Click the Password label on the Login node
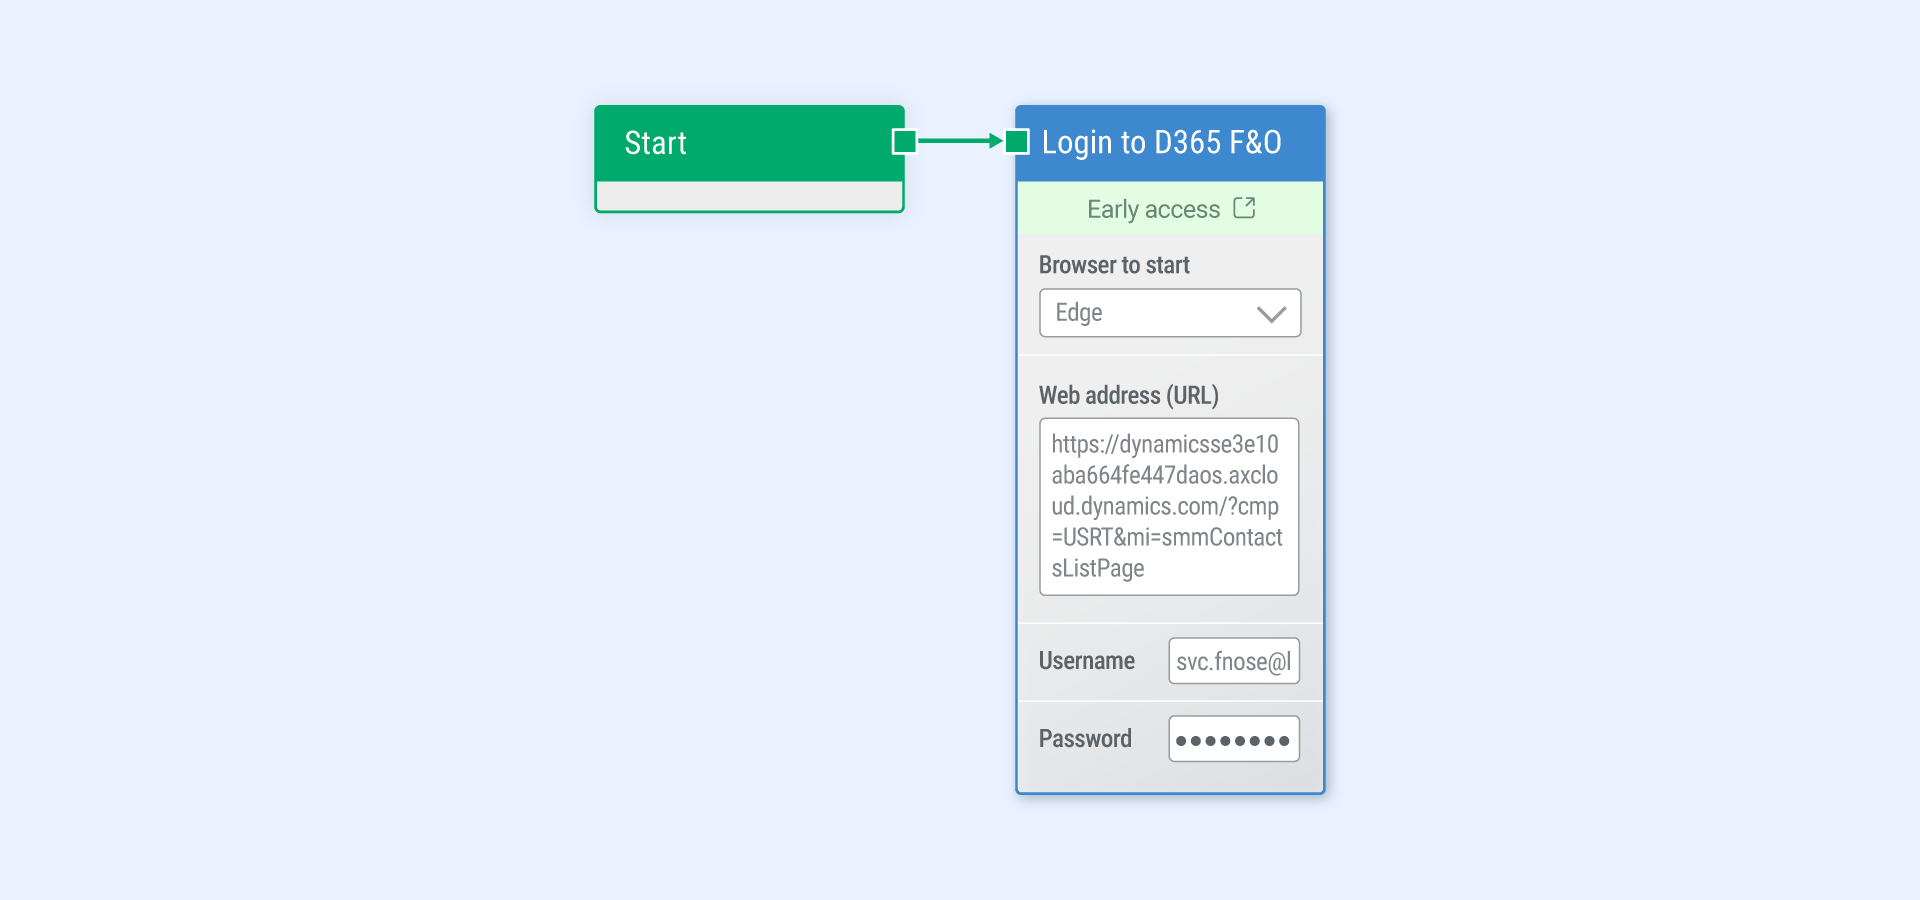Image resolution: width=1920 pixels, height=900 pixels. 1084,738
